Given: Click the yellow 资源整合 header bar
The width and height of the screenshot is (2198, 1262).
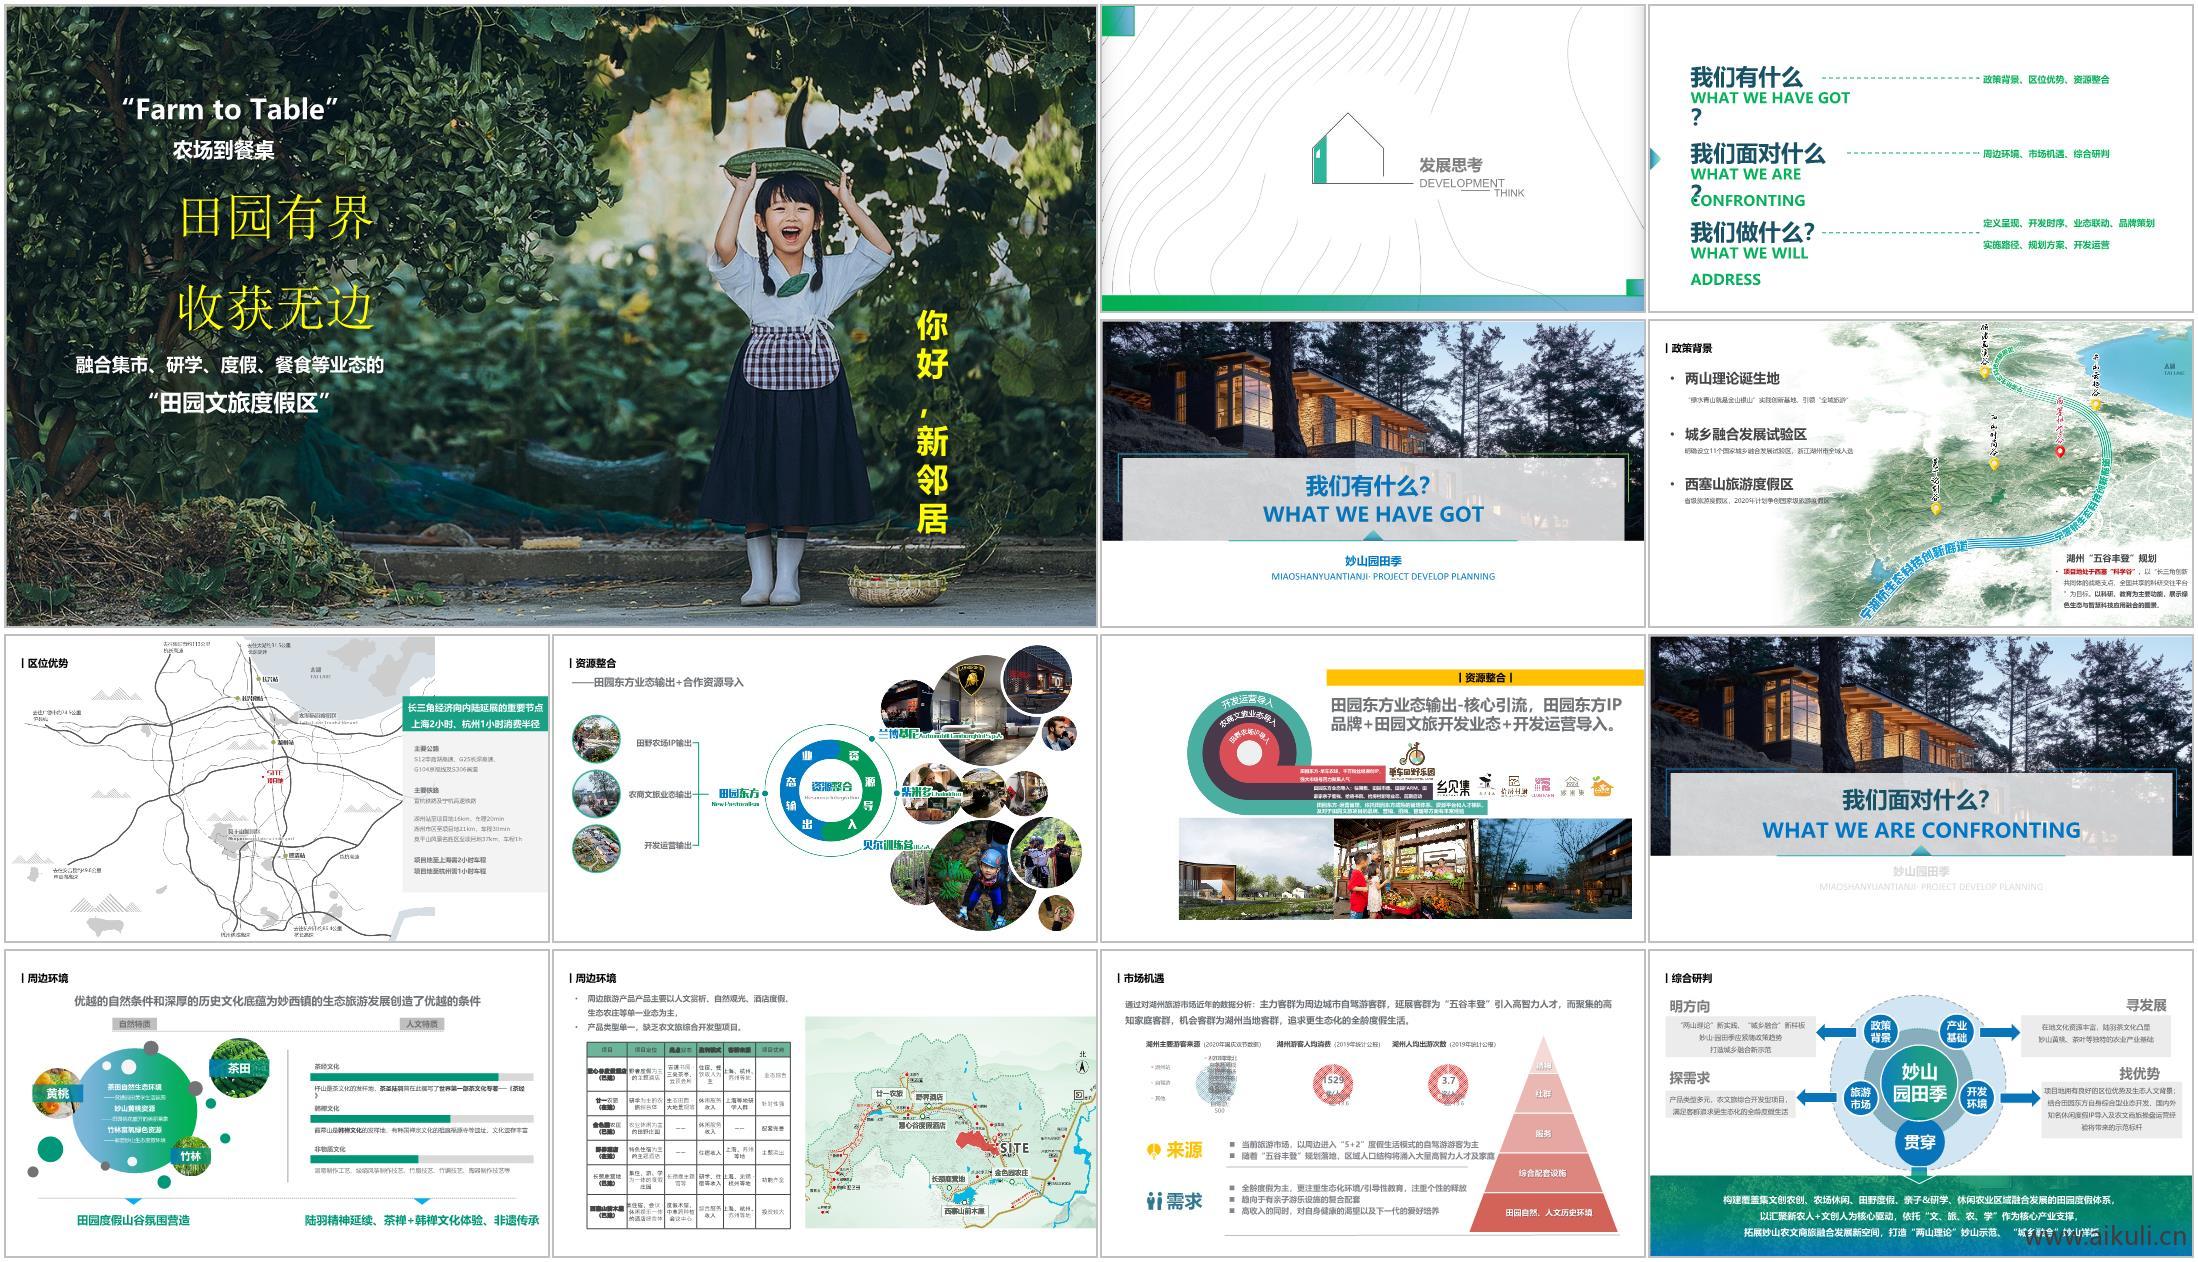Looking at the screenshot, I should point(1484,677).
